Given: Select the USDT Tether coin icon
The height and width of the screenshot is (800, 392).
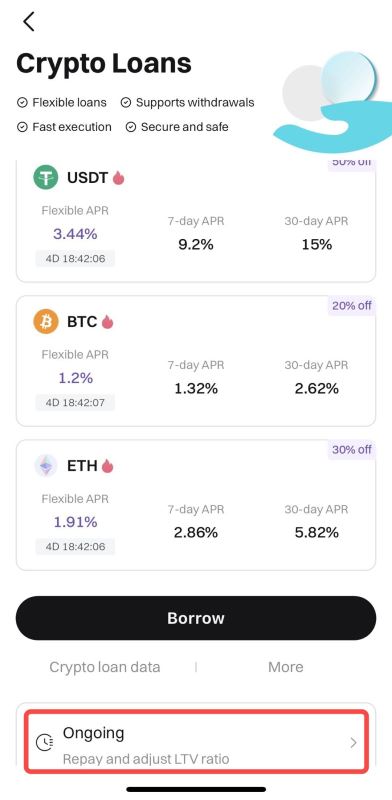Looking at the screenshot, I should click(46, 178).
